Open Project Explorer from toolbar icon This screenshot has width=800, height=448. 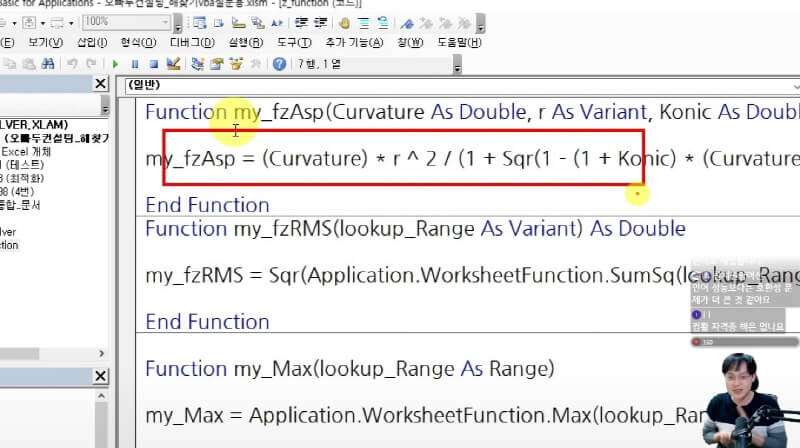(197, 64)
